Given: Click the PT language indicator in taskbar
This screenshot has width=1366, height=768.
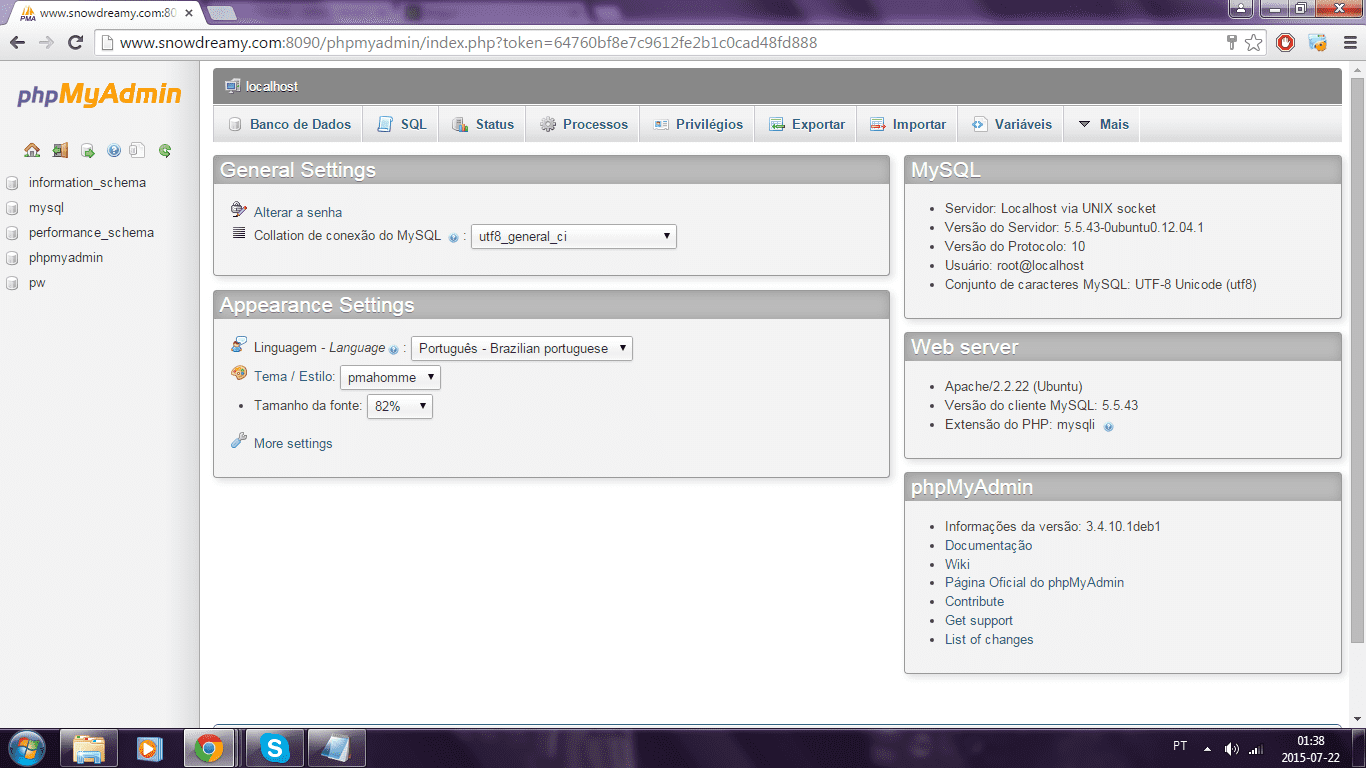Looking at the screenshot, I should [x=1180, y=746].
